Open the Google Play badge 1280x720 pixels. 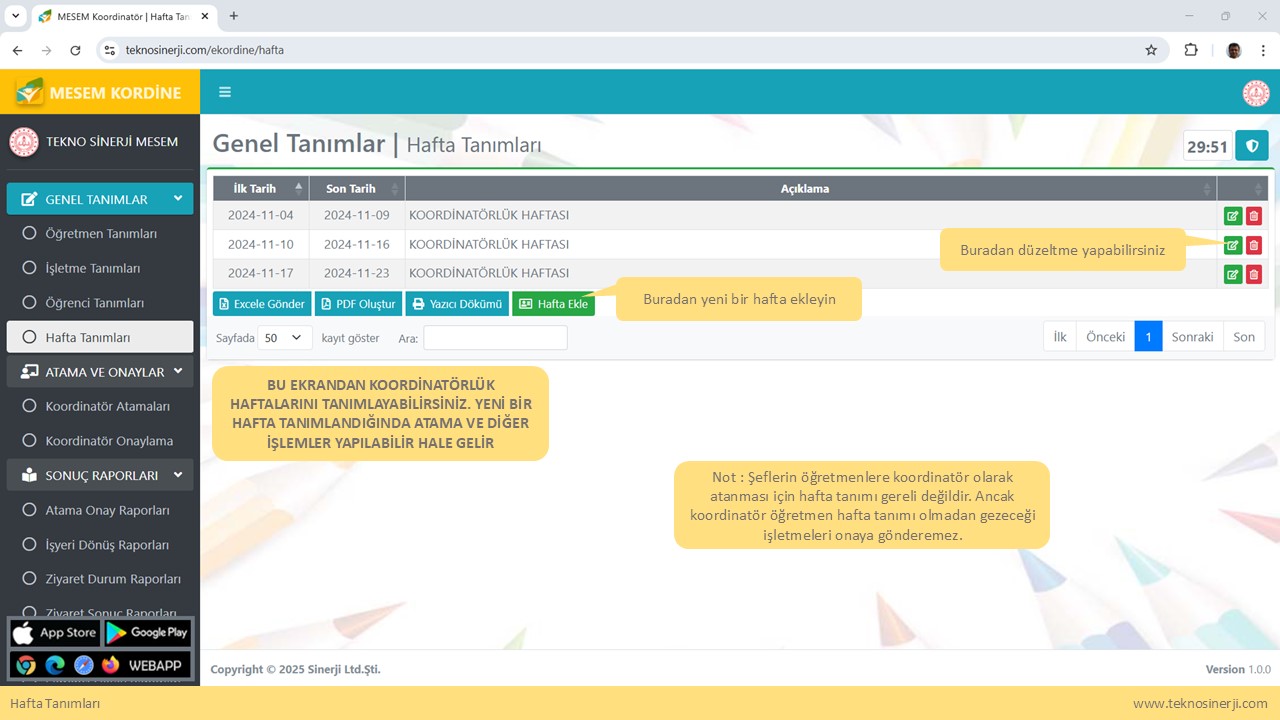(147, 633)
